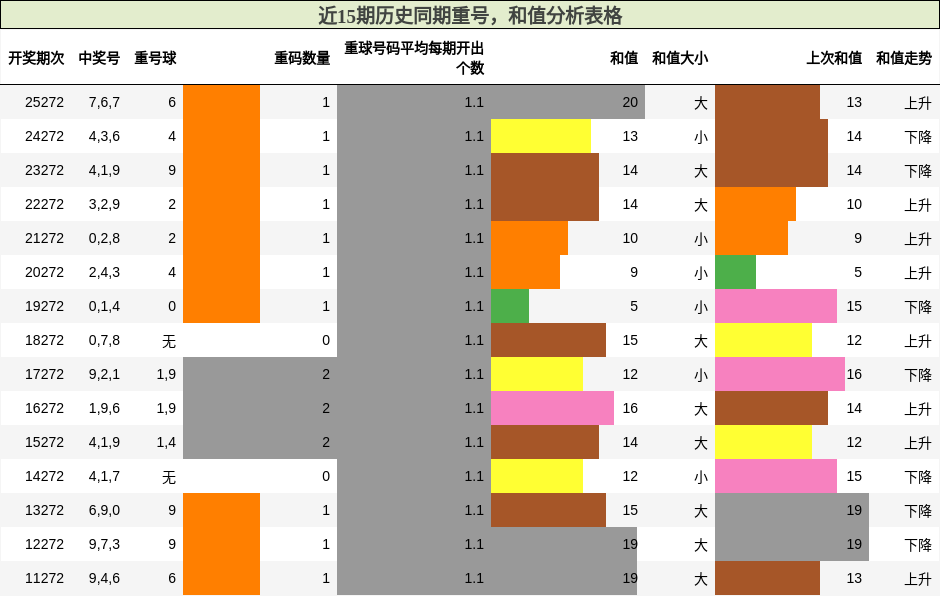
Task: Select draw period cell 15272
Action: (44, 443)
